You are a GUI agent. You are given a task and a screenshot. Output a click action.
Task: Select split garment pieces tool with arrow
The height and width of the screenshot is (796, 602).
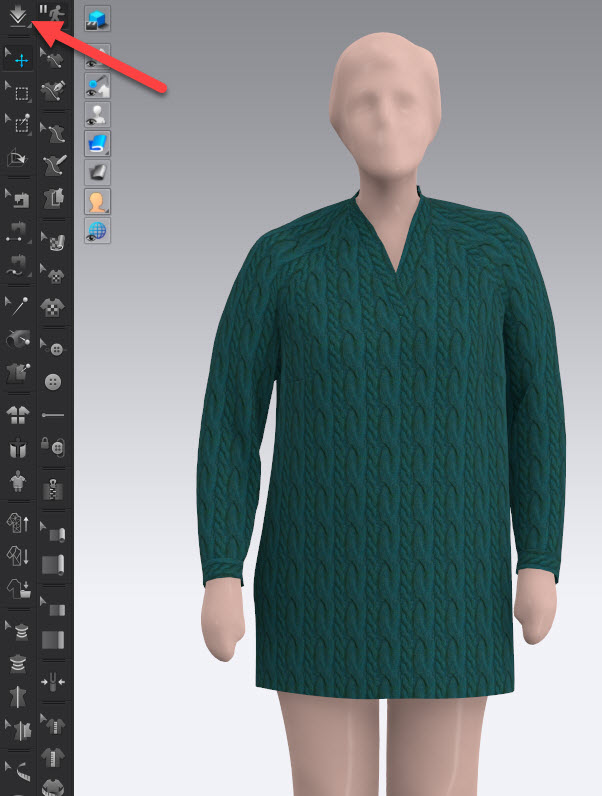pyautogui.click(x=18, y=730)
